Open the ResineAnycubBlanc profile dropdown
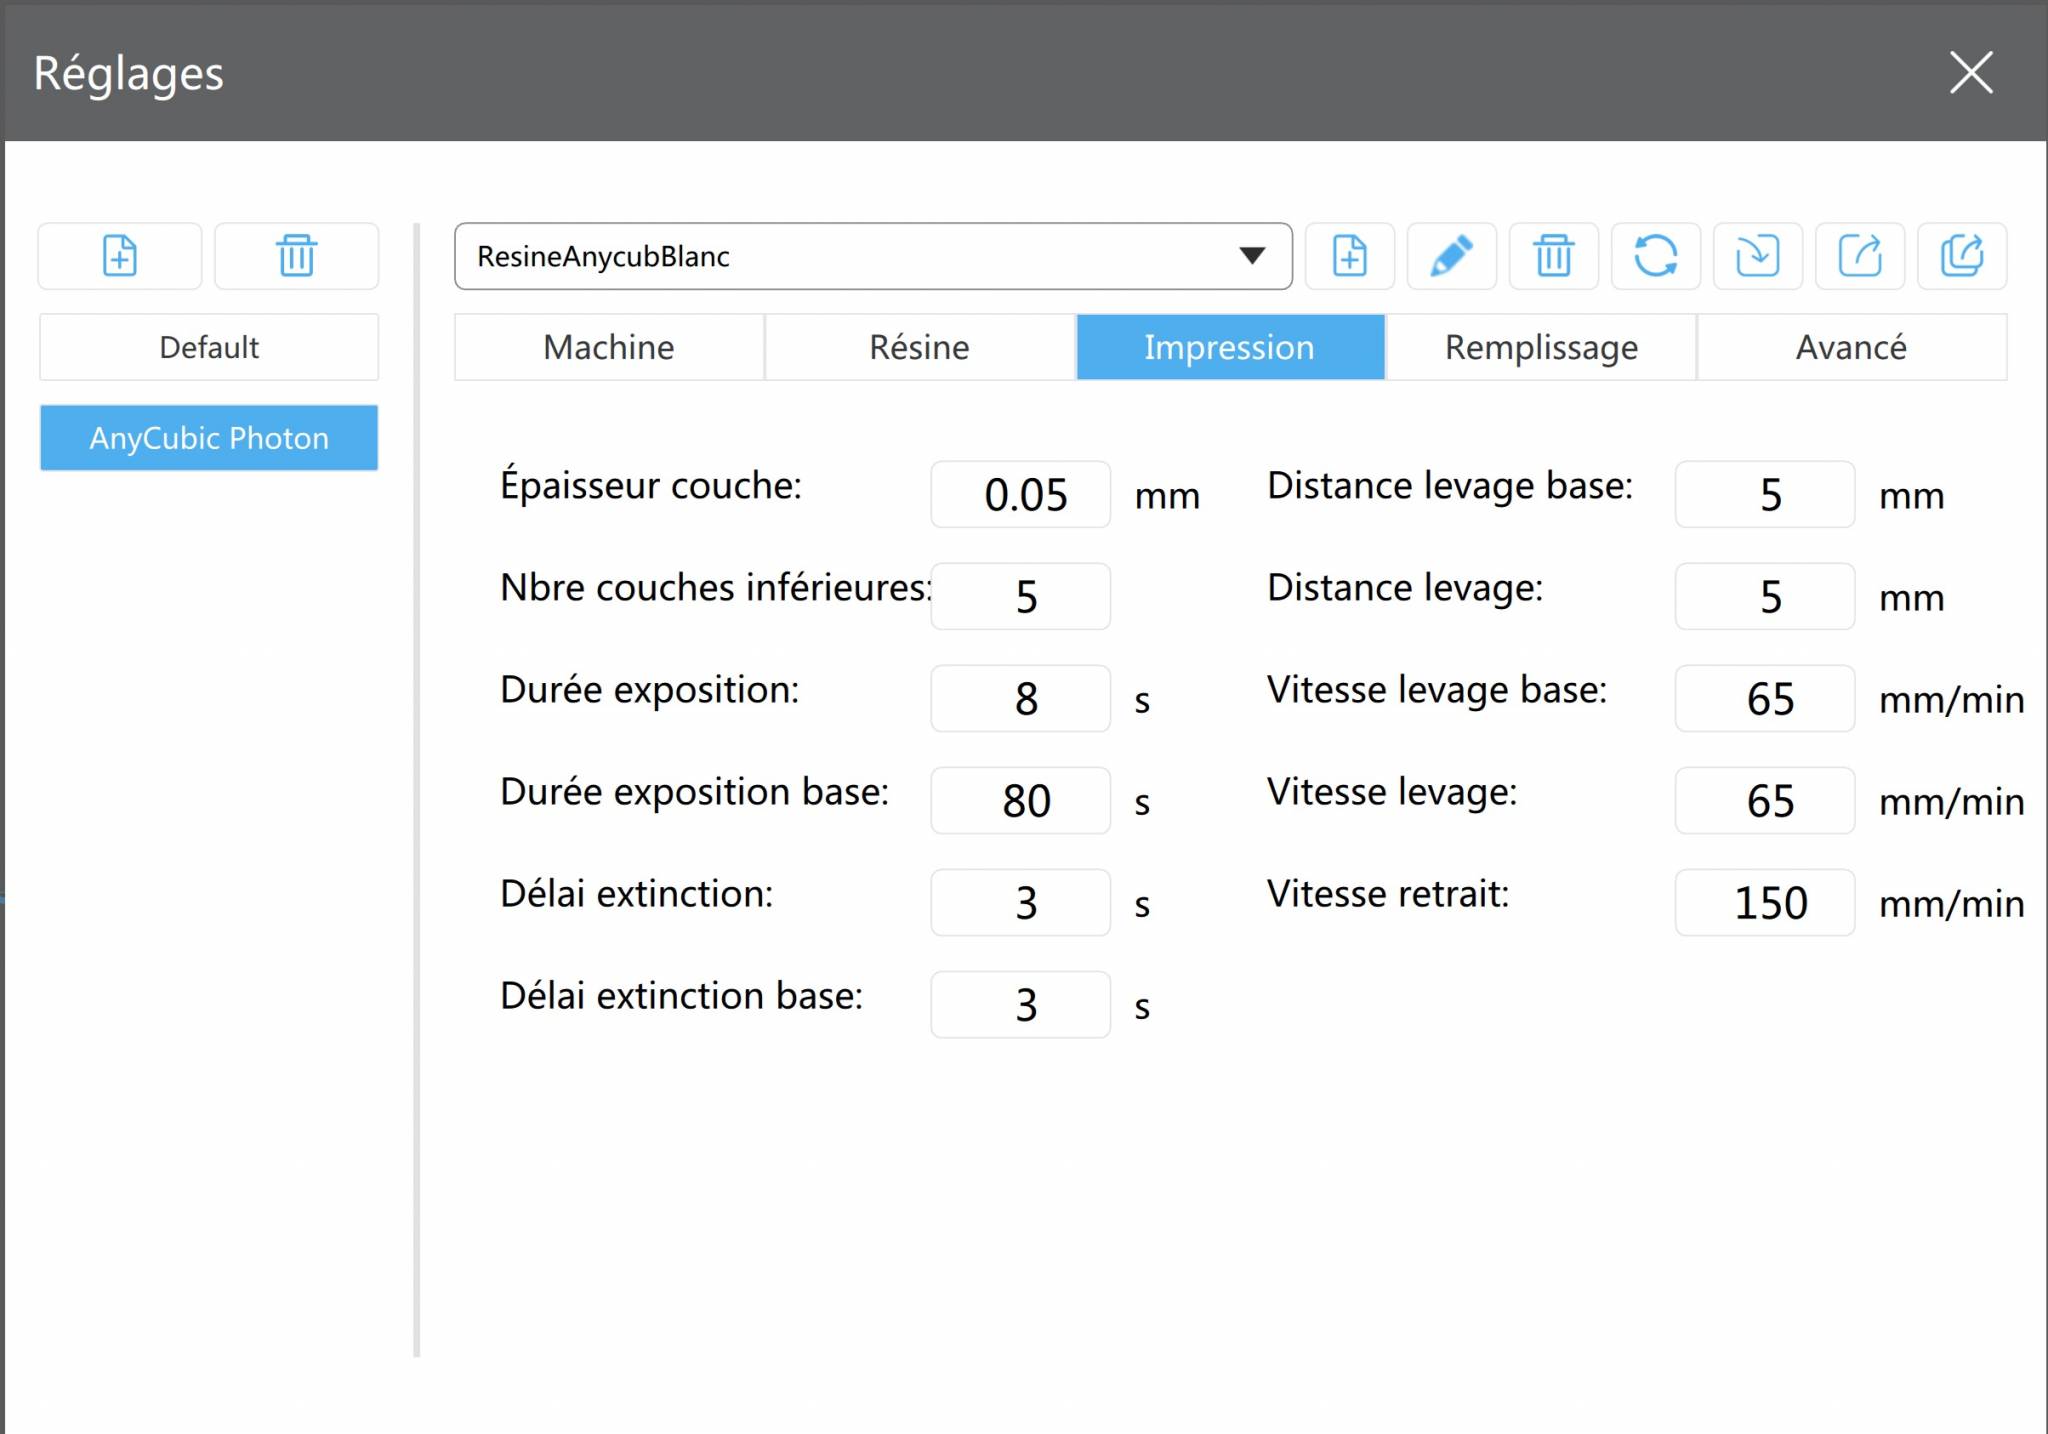The image size is (2048, 1434). pyautogui.click(x=1251, y=256)
